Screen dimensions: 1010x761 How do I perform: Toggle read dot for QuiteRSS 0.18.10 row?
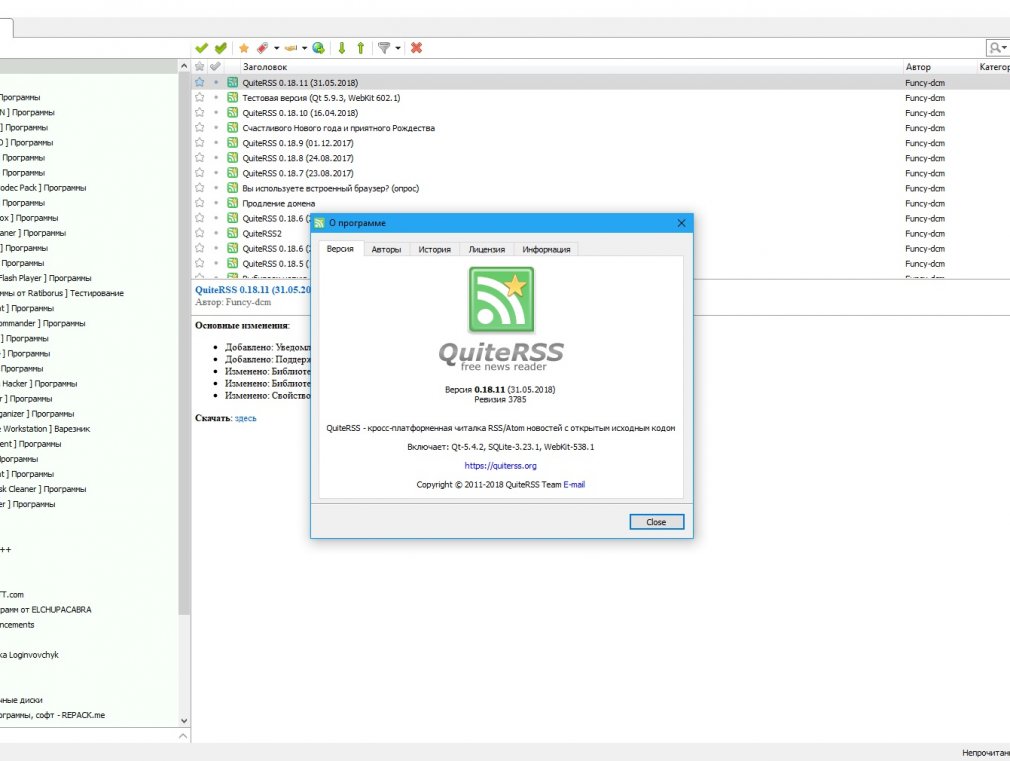click(216, 113)
